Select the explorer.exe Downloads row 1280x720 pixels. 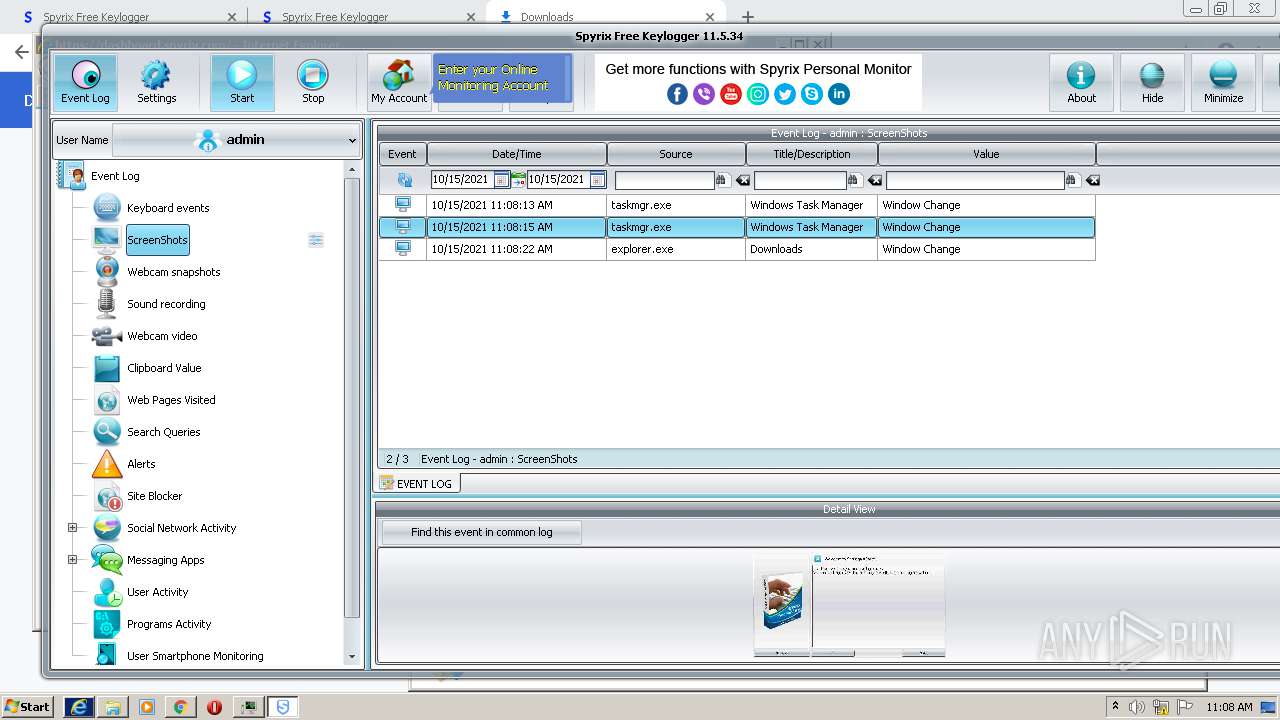point(737,249)
